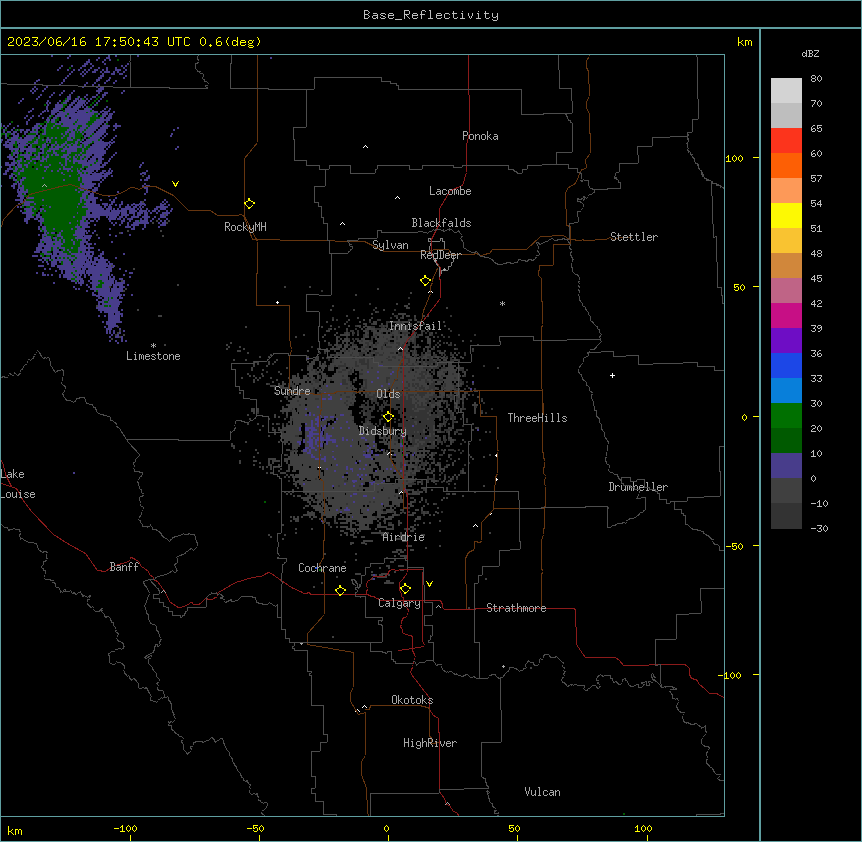Click the yellow marker west of Calgary
Screen dimensions: 862x842
pyautogui.click(x=340, y=590)
